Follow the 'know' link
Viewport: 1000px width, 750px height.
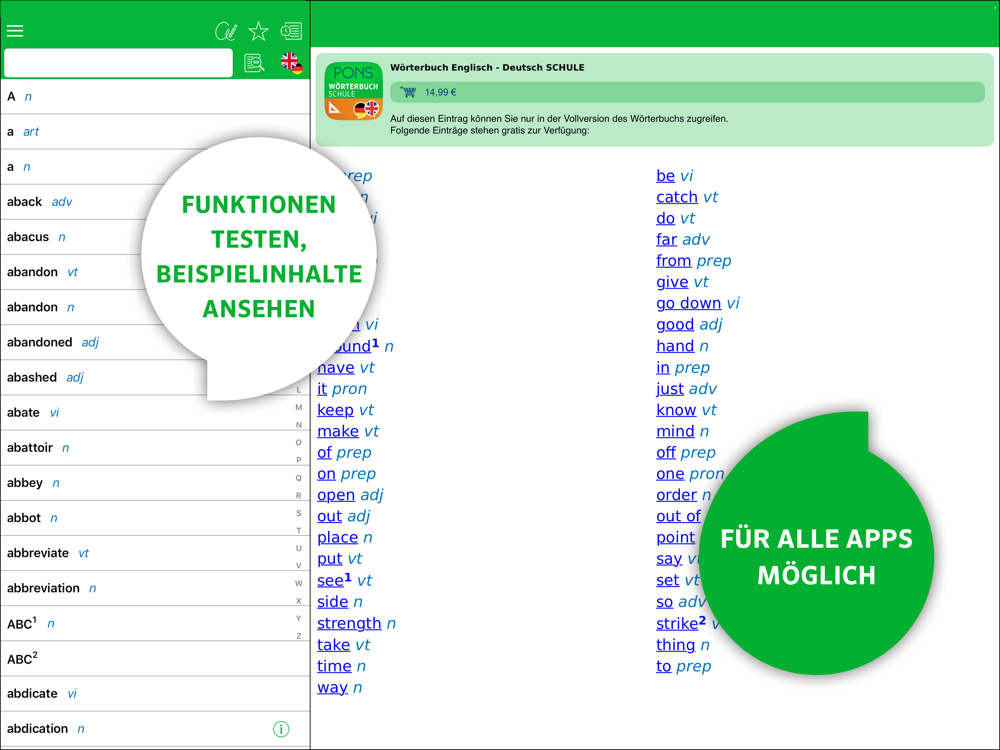pos(676,409)
